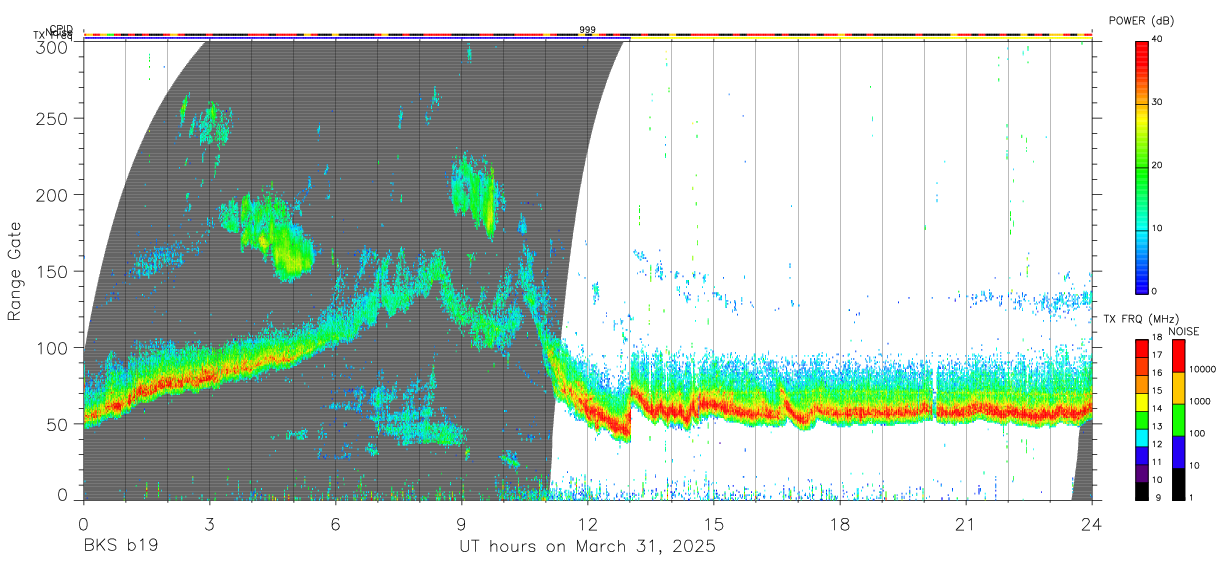The width and height of the screenshot is (1228, 567).
Task: Click Range Gate tick label "200"
Action: [x=52, y=195]
